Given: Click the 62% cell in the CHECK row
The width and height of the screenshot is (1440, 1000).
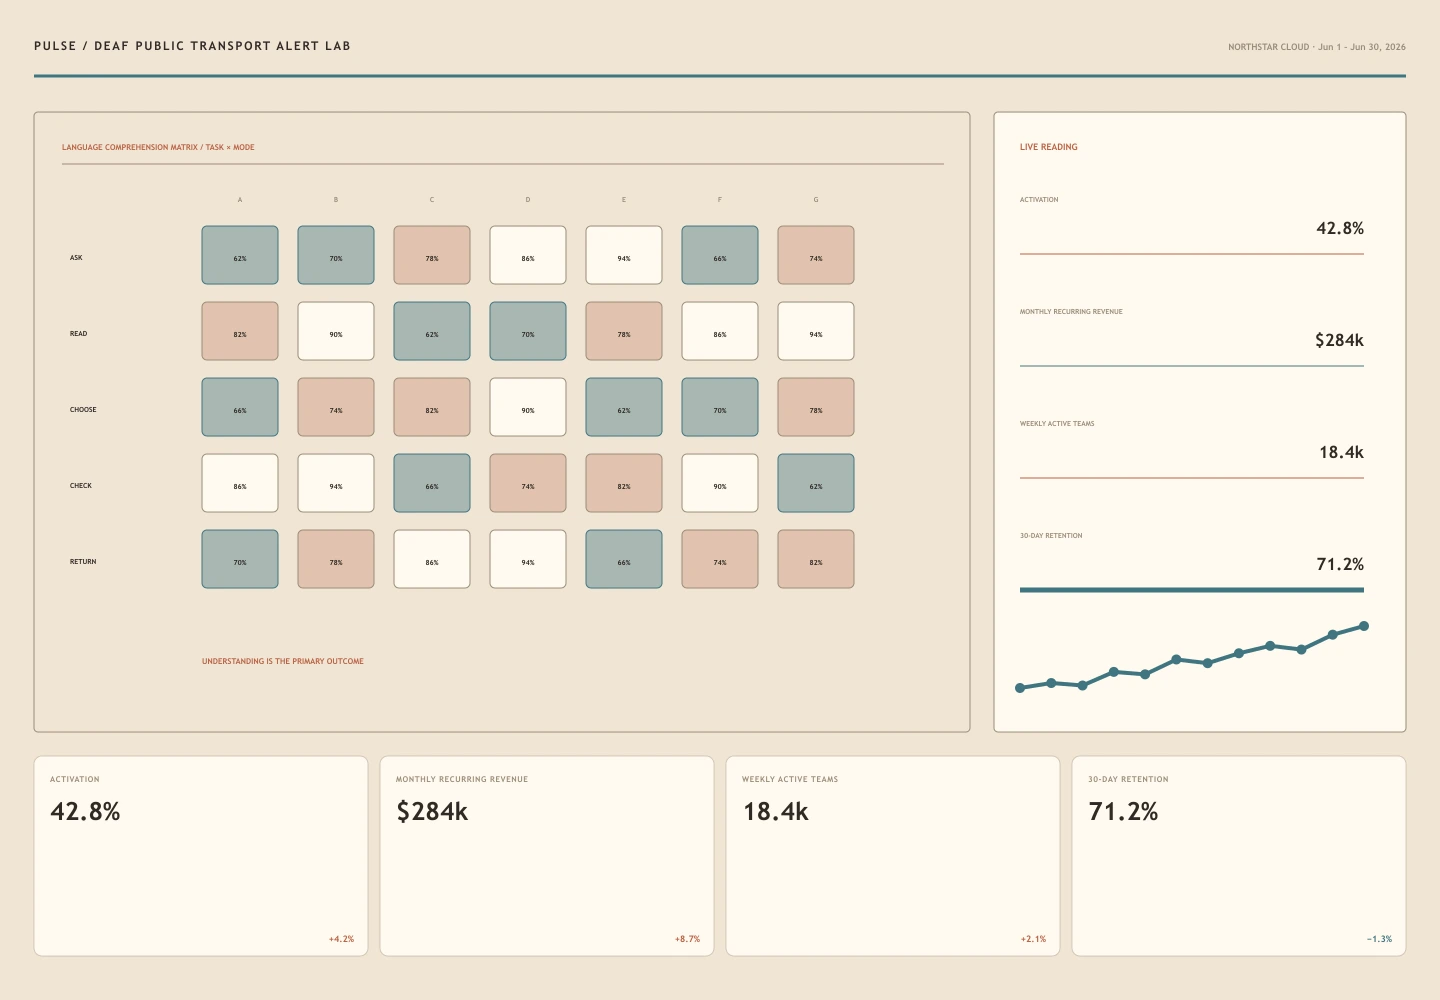Looking at the screenshot, I should 816,483.
